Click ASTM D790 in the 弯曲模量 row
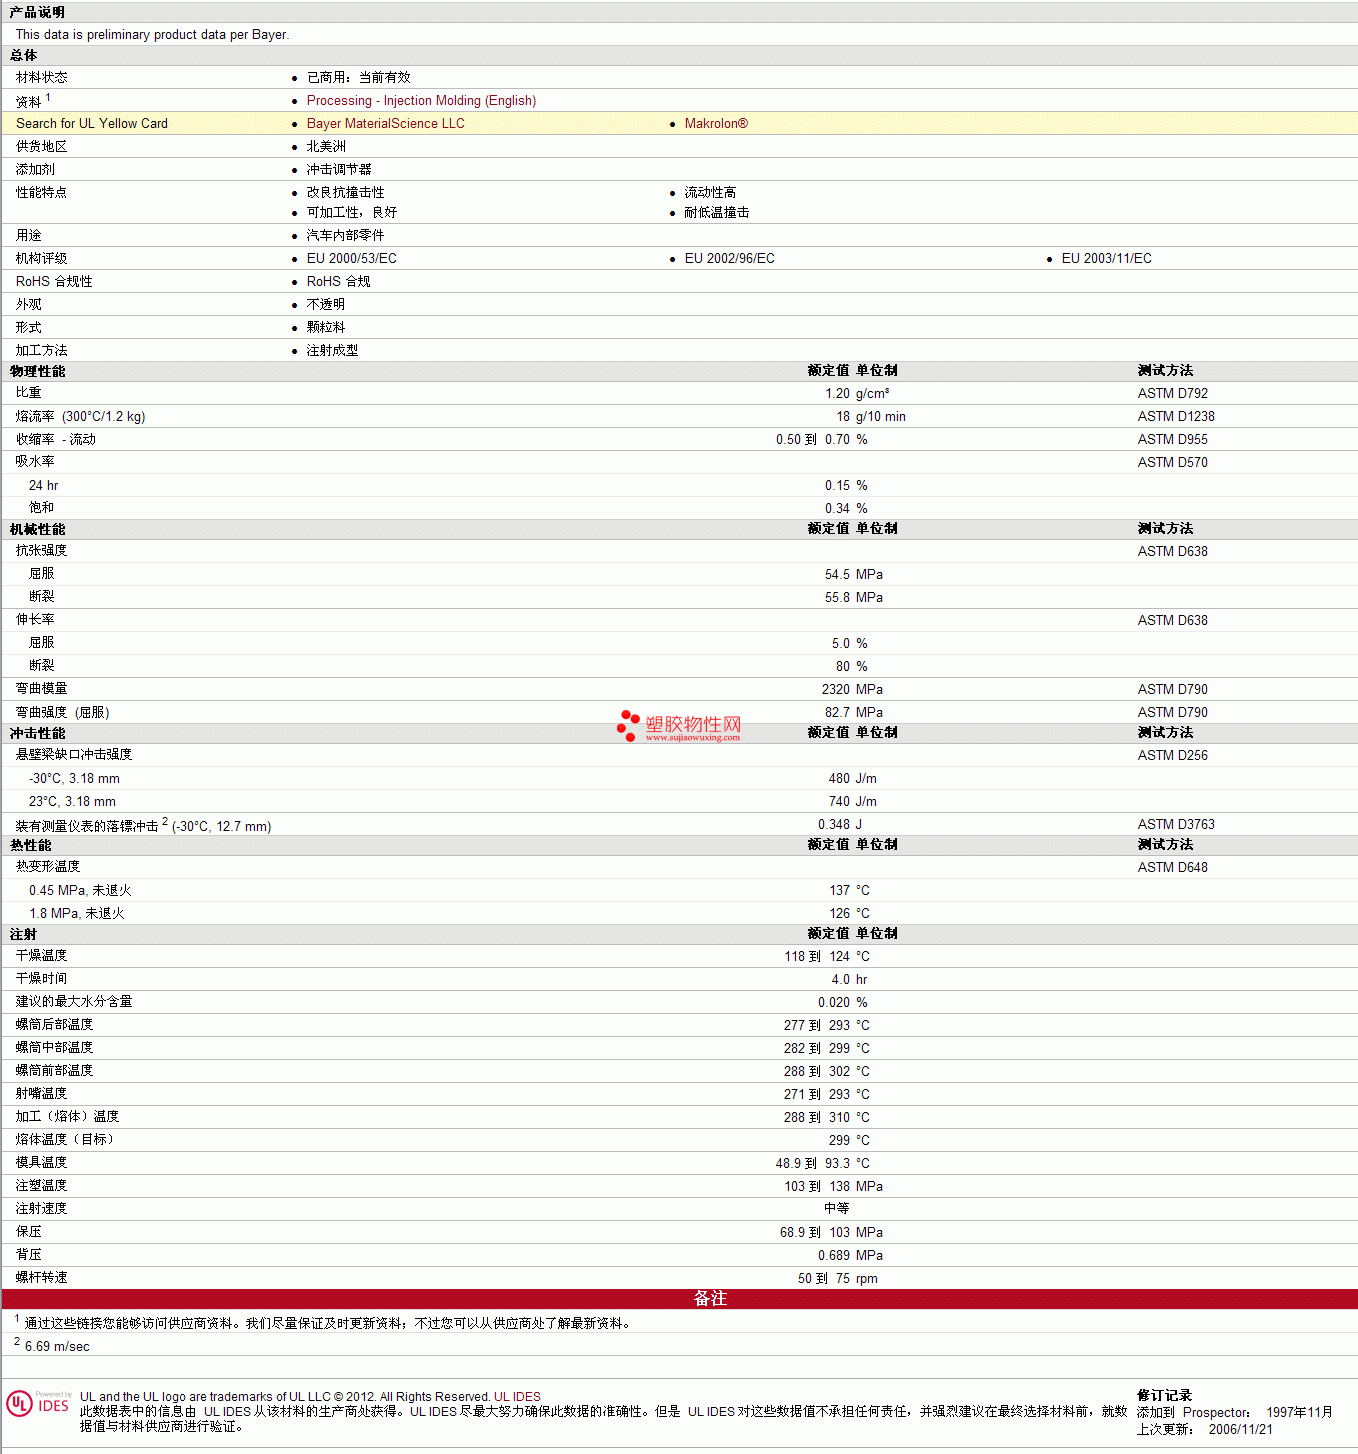The width and height of the screenshot is (1358, 1454). tap(1173, 690)
